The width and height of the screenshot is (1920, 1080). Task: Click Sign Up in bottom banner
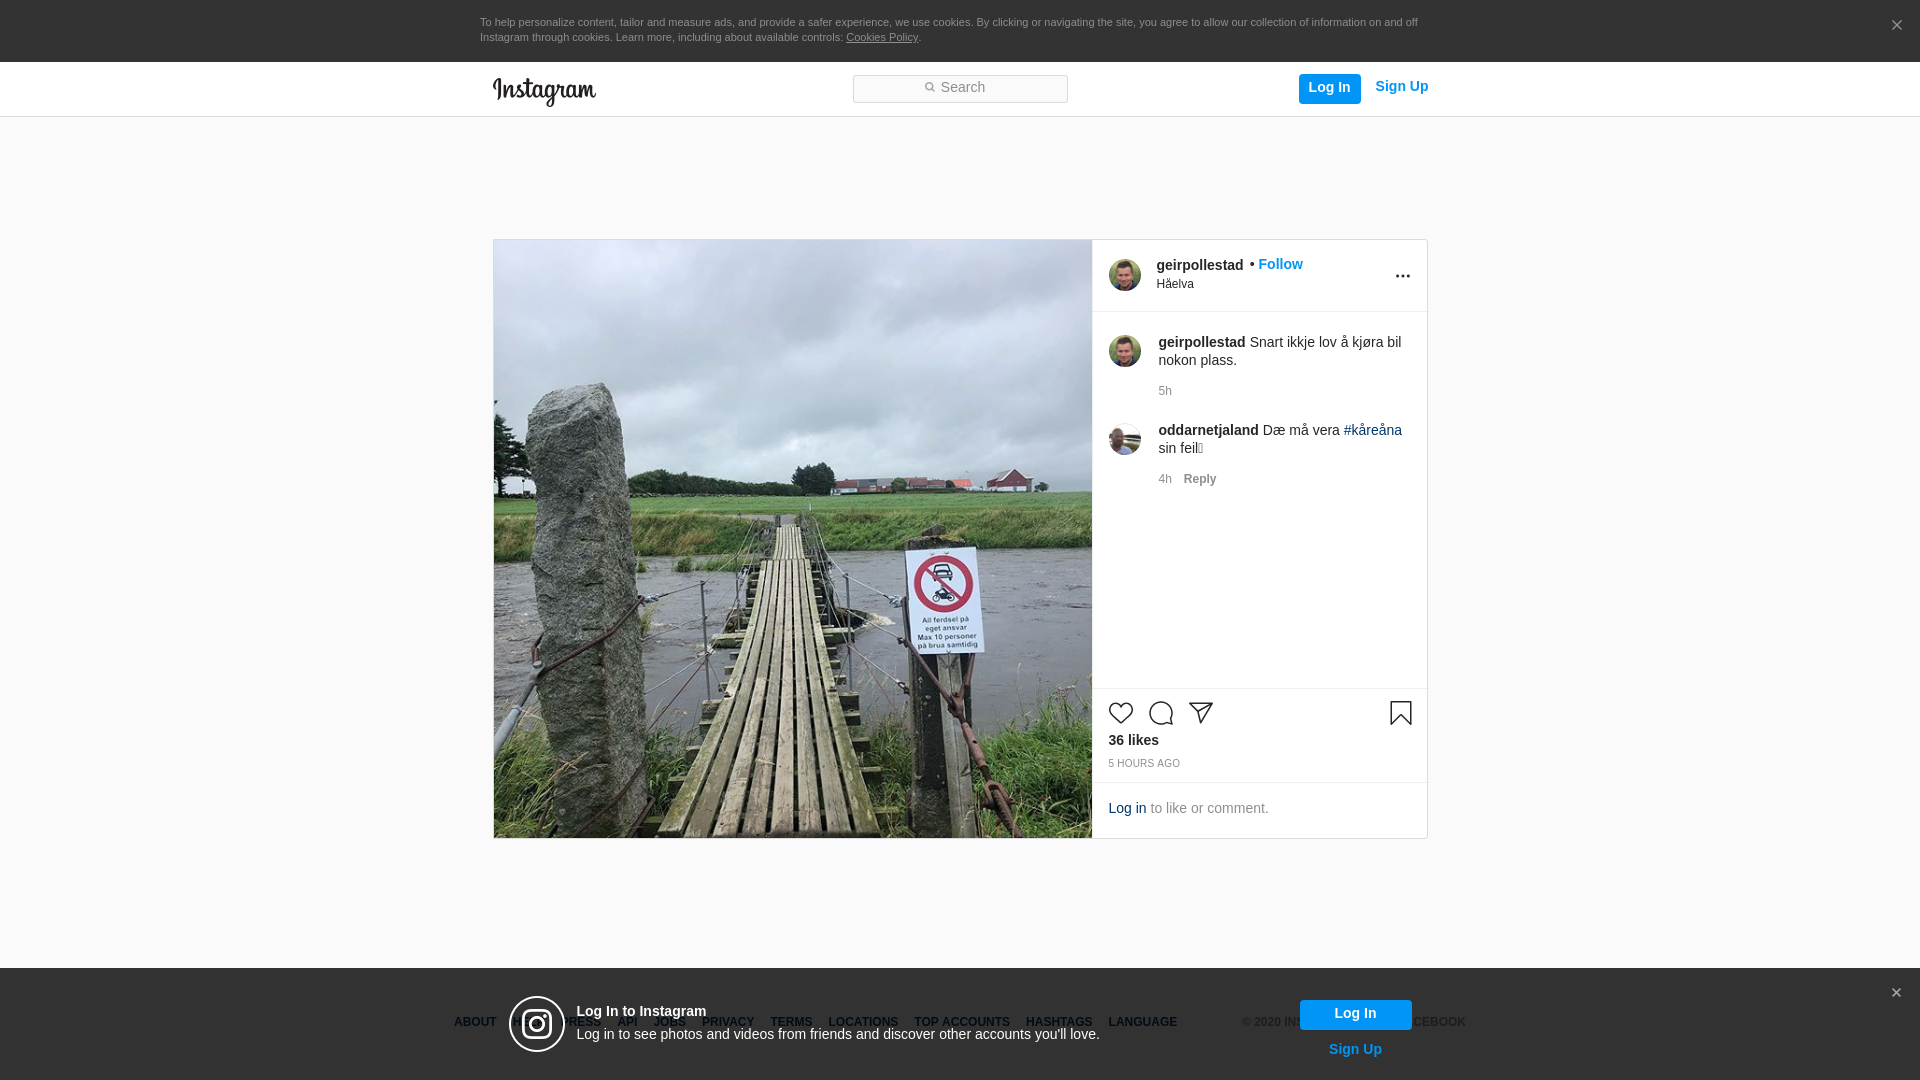[1355, 1049]
